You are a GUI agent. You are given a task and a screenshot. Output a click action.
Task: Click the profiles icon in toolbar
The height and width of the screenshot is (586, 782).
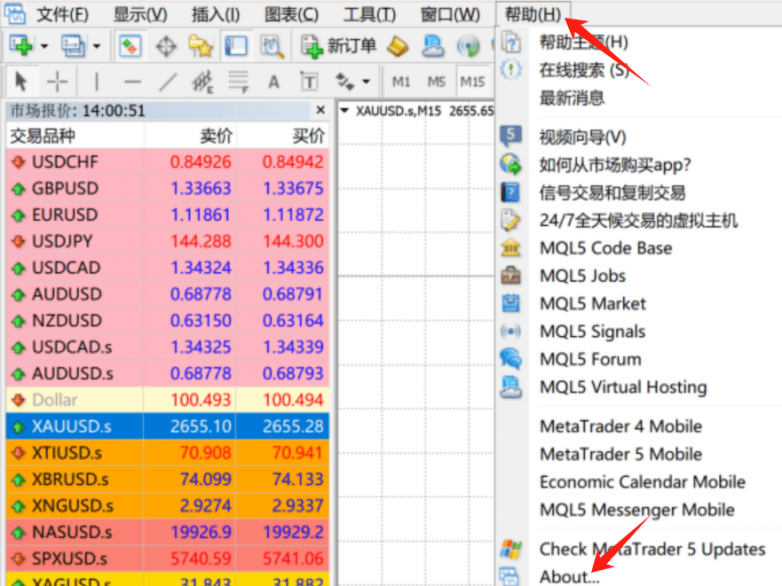coord(73,46)
